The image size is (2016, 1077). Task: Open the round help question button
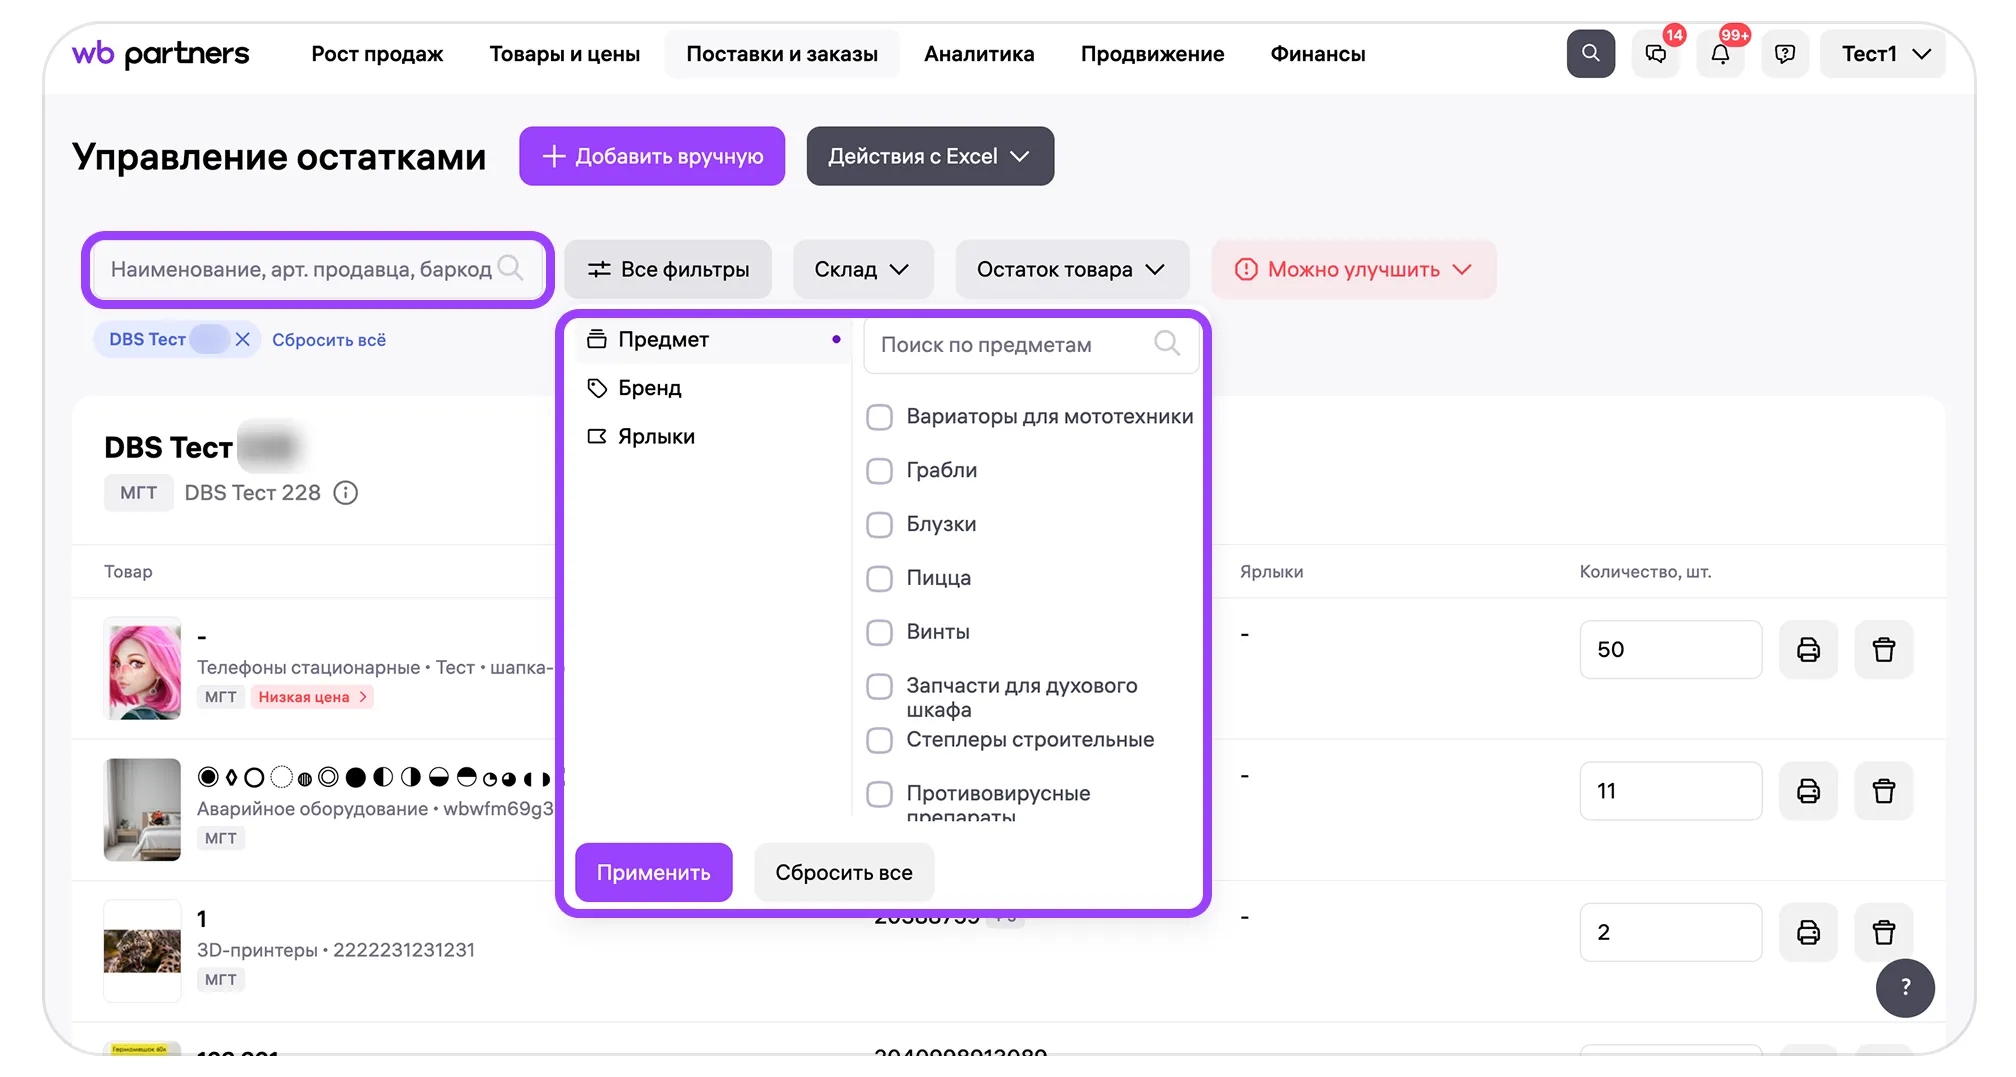click(1905, 988)
